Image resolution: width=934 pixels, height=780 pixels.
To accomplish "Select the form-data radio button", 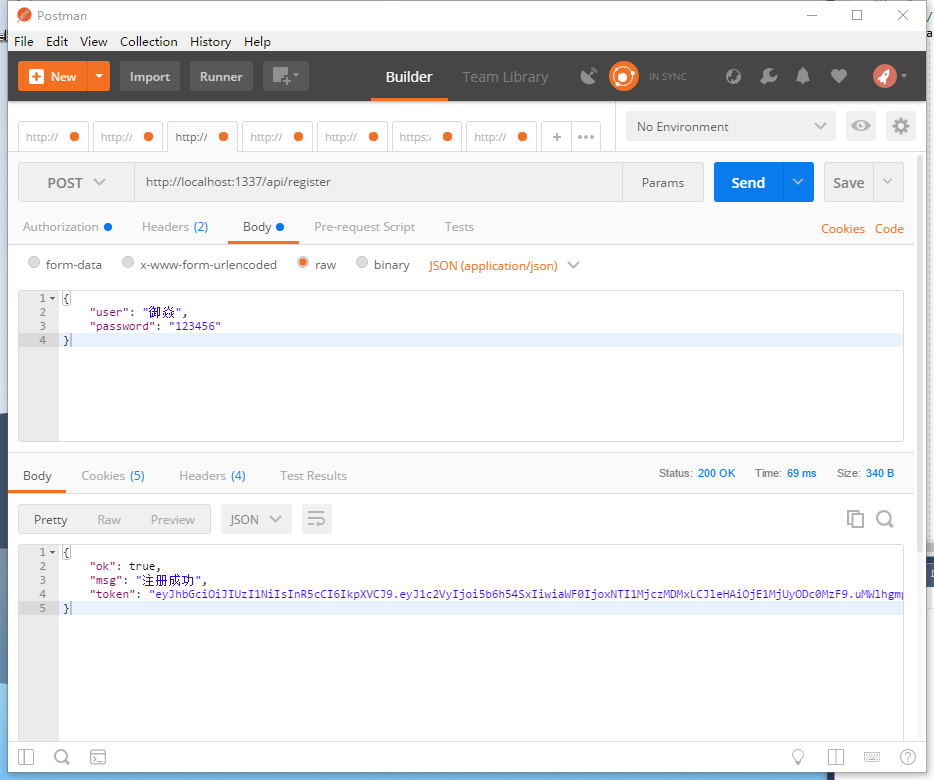I will 34,262.
